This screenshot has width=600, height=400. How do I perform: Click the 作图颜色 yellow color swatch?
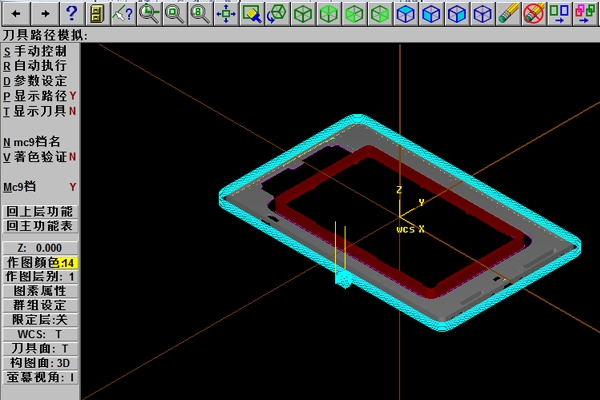tap(67, 262)
